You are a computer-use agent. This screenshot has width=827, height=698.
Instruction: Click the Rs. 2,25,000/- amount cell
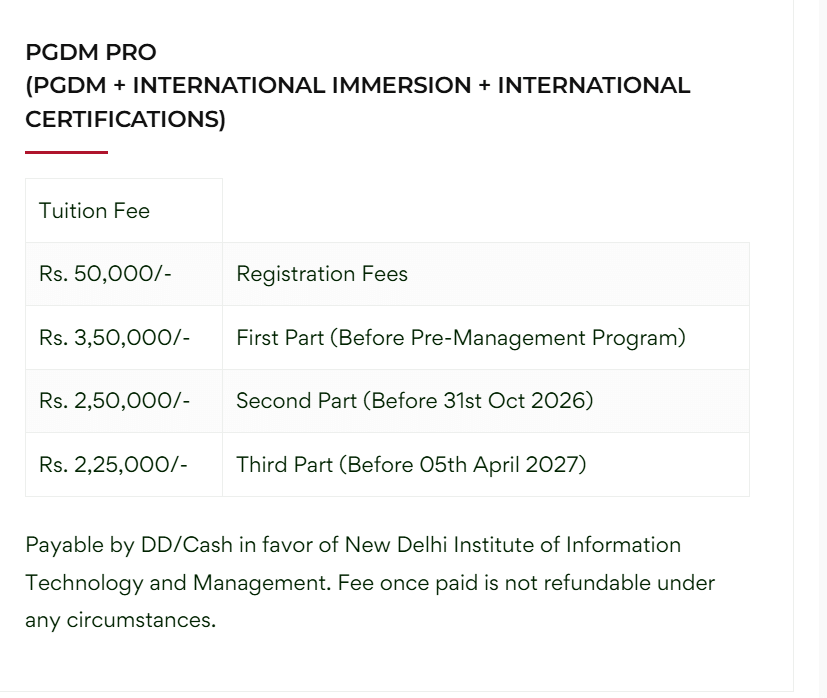pyautogui.click(x=113, y=465)
